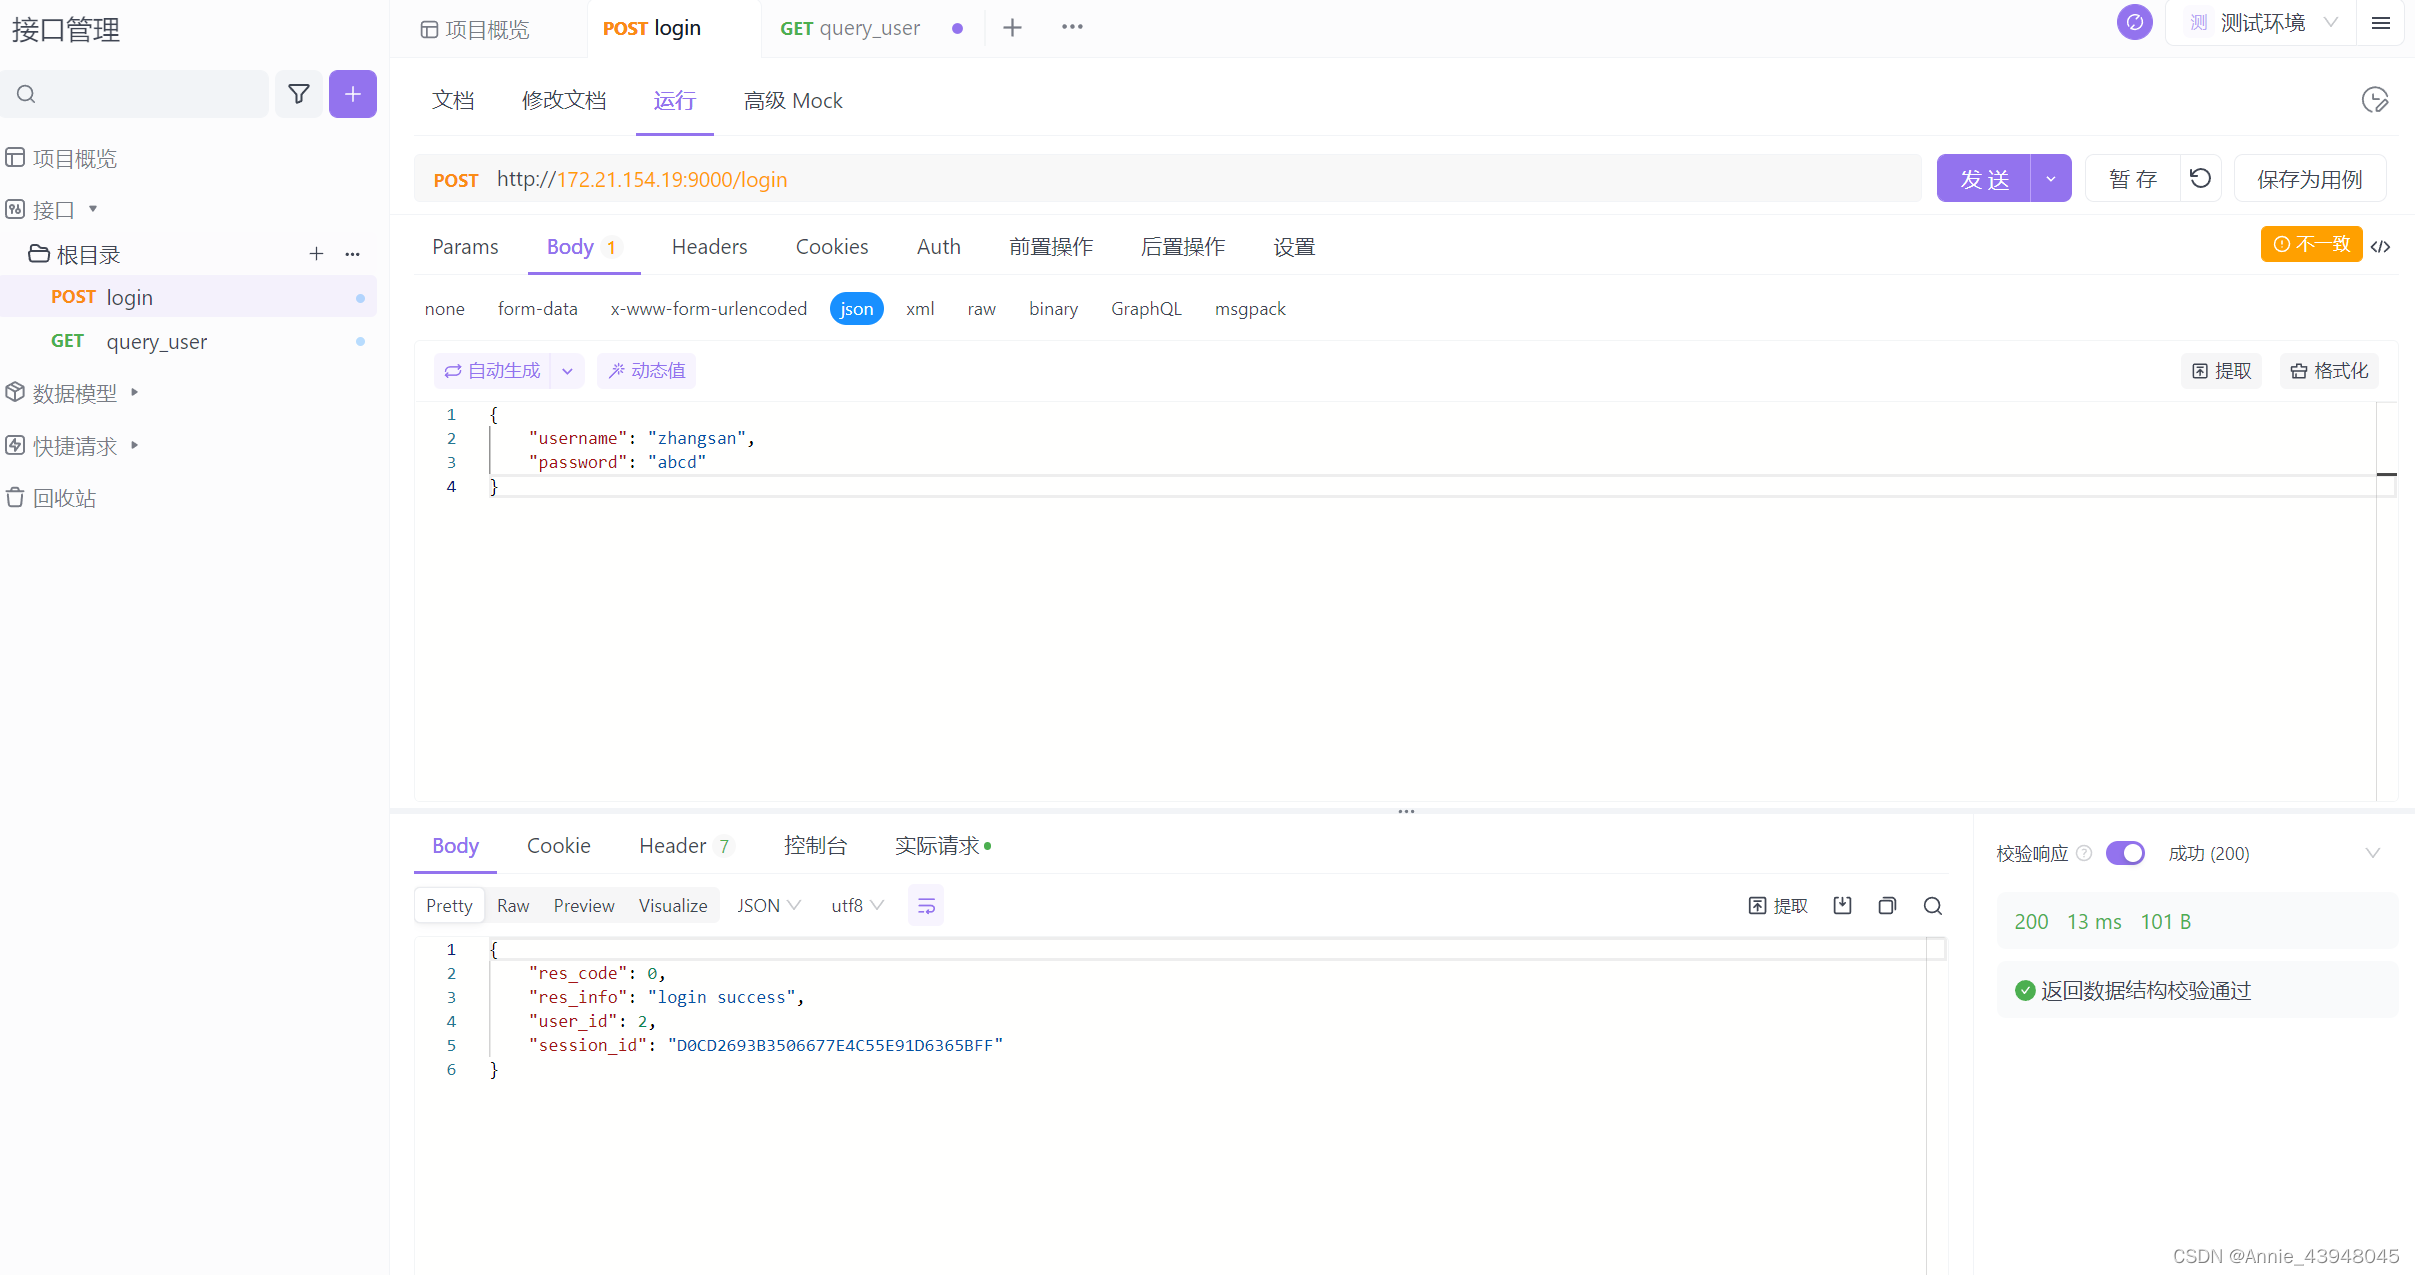Screen dimensions: 2415x1275
Task: Open the response Header tab
Action: click(685, 846)
